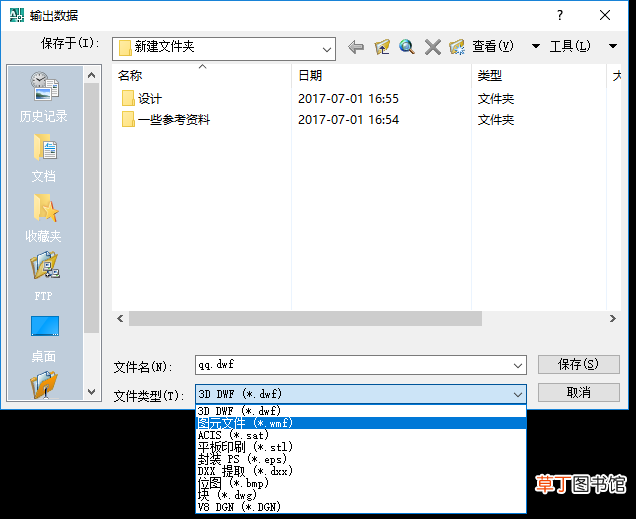Click the Back arrow icon in the toolbar
The image size is (636, 519).
pyautogui.click(x=356, y=47)
